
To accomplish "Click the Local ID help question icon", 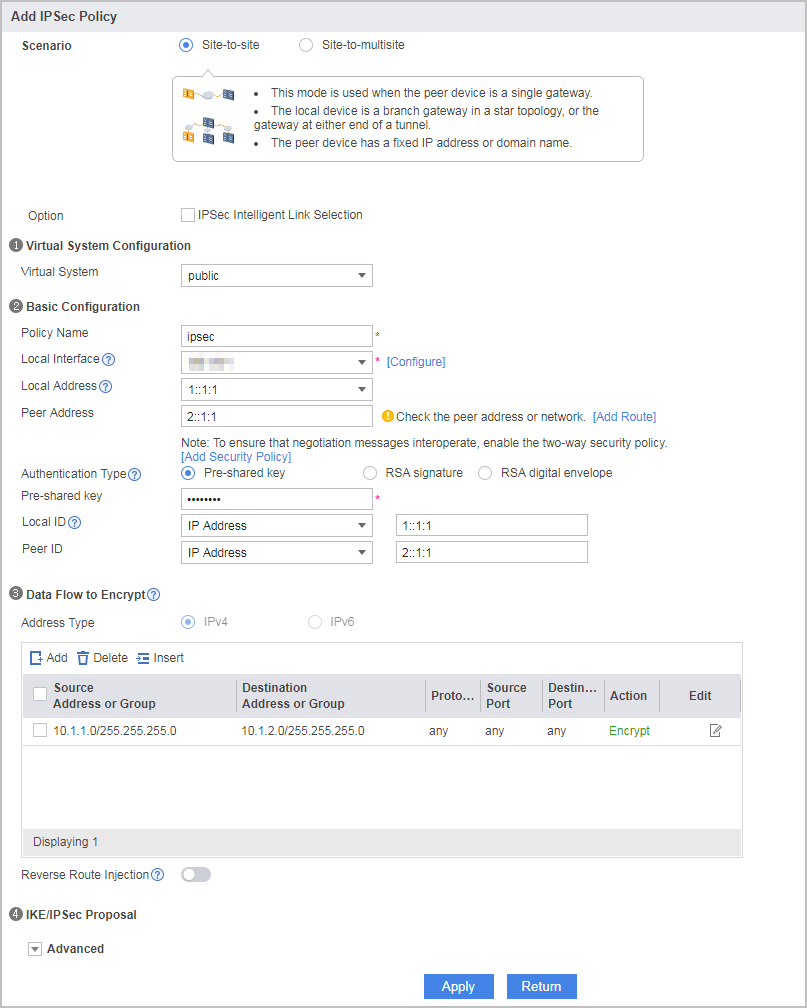I will (x=75, y=523).
